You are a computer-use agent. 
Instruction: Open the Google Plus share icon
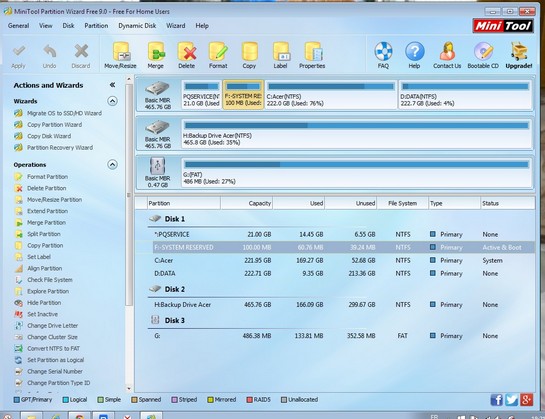tap(527, 400)
